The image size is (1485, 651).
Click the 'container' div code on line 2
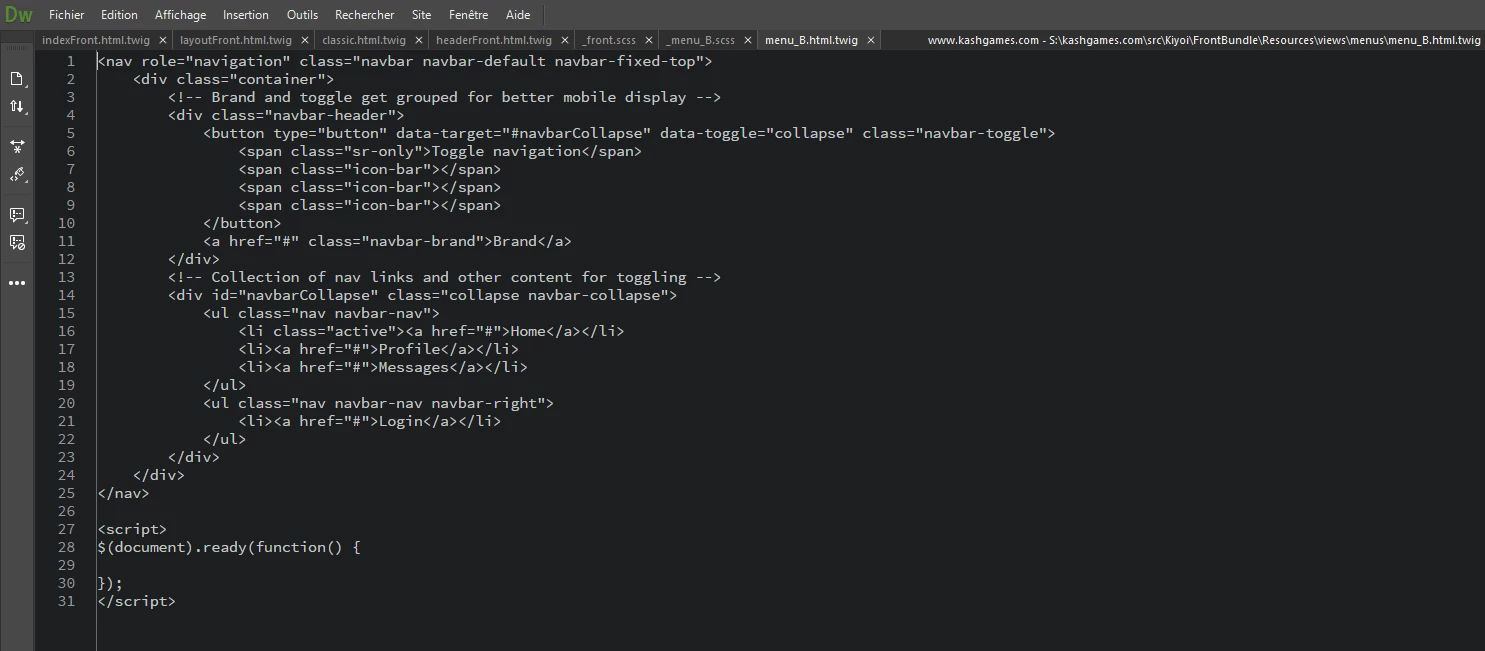(x=233, y=79)
